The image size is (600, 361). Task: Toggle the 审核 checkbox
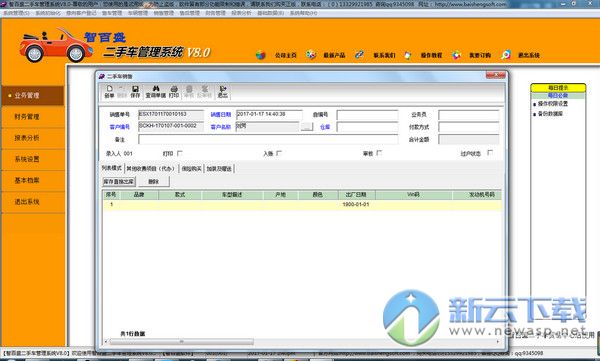(379, 153)
